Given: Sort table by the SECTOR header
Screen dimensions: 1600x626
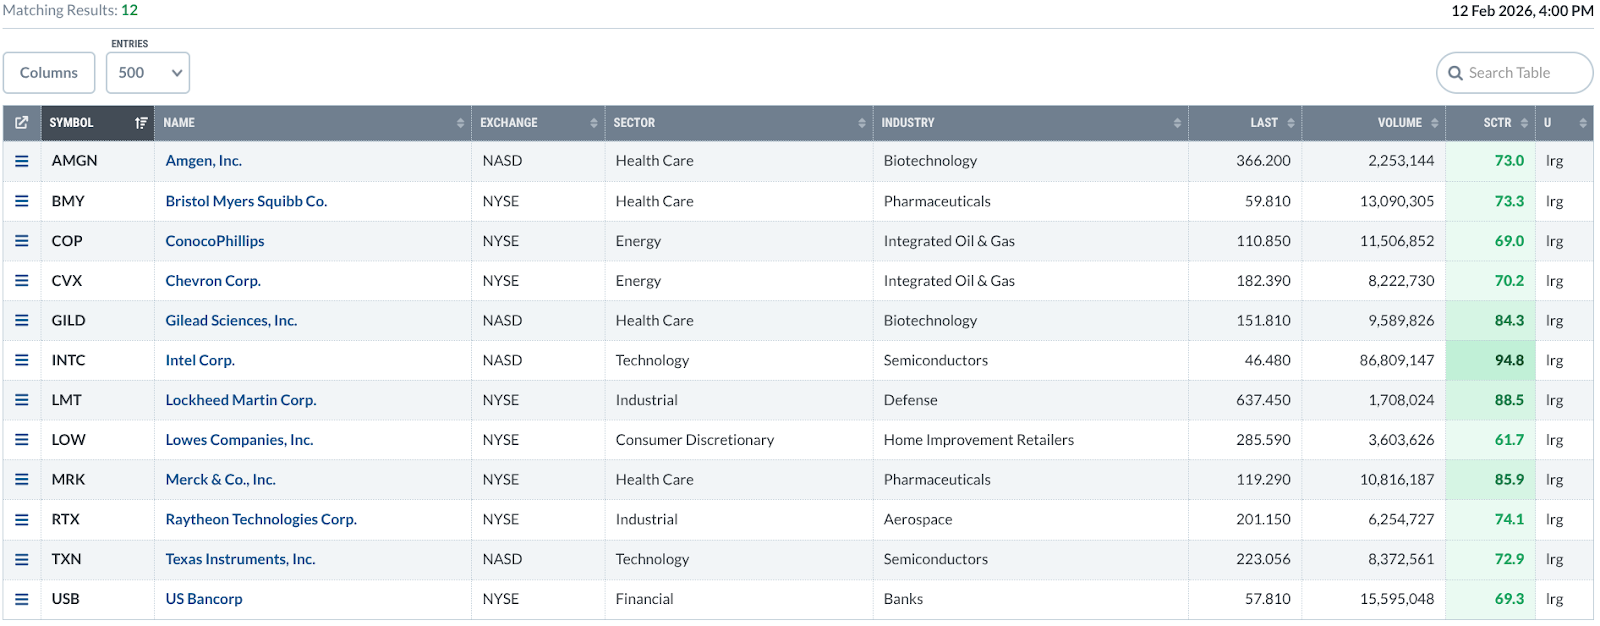Looking at the screenshot, I should click(635, 123).
